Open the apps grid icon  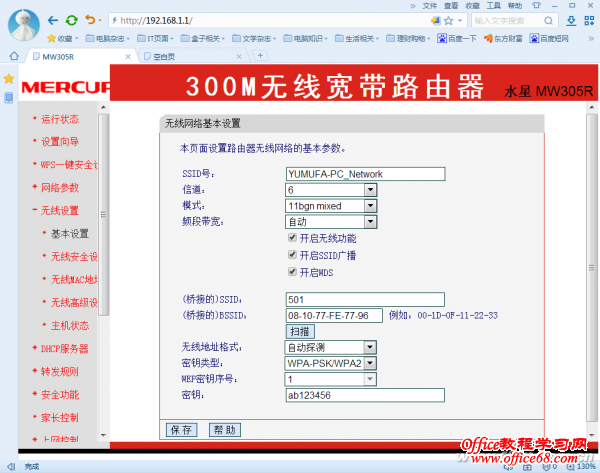coord(589,21)
